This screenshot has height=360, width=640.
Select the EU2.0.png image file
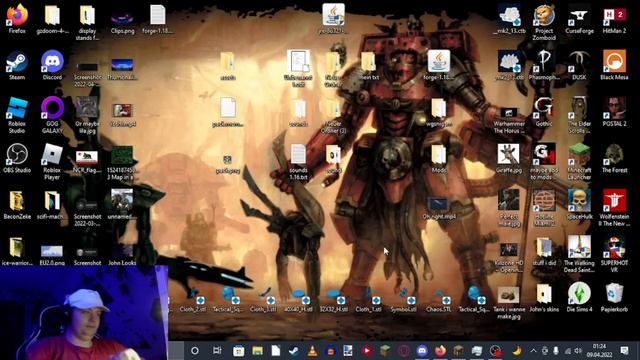click(52, 256)
